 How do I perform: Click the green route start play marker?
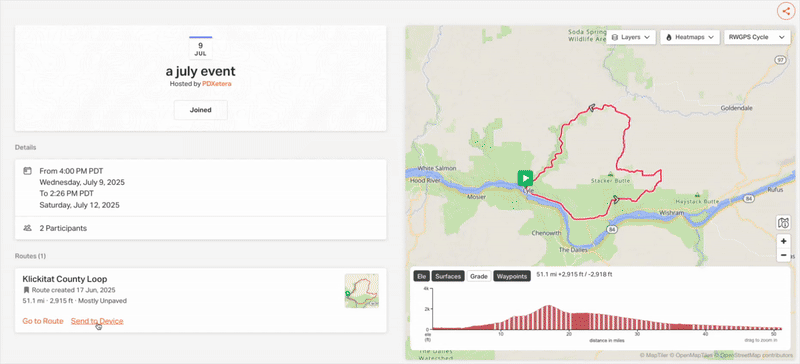pos(525,178)
